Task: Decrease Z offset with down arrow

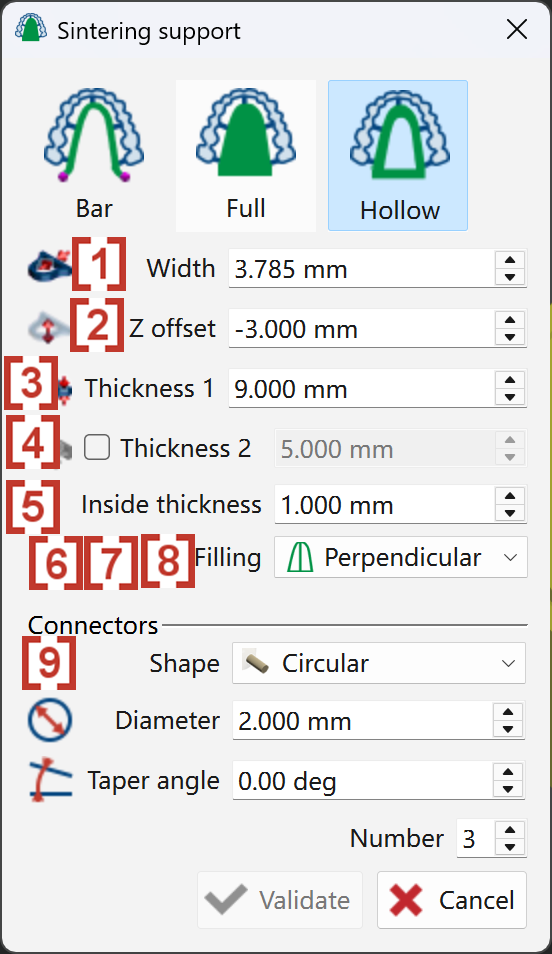Action: click(x=510, y=336)
